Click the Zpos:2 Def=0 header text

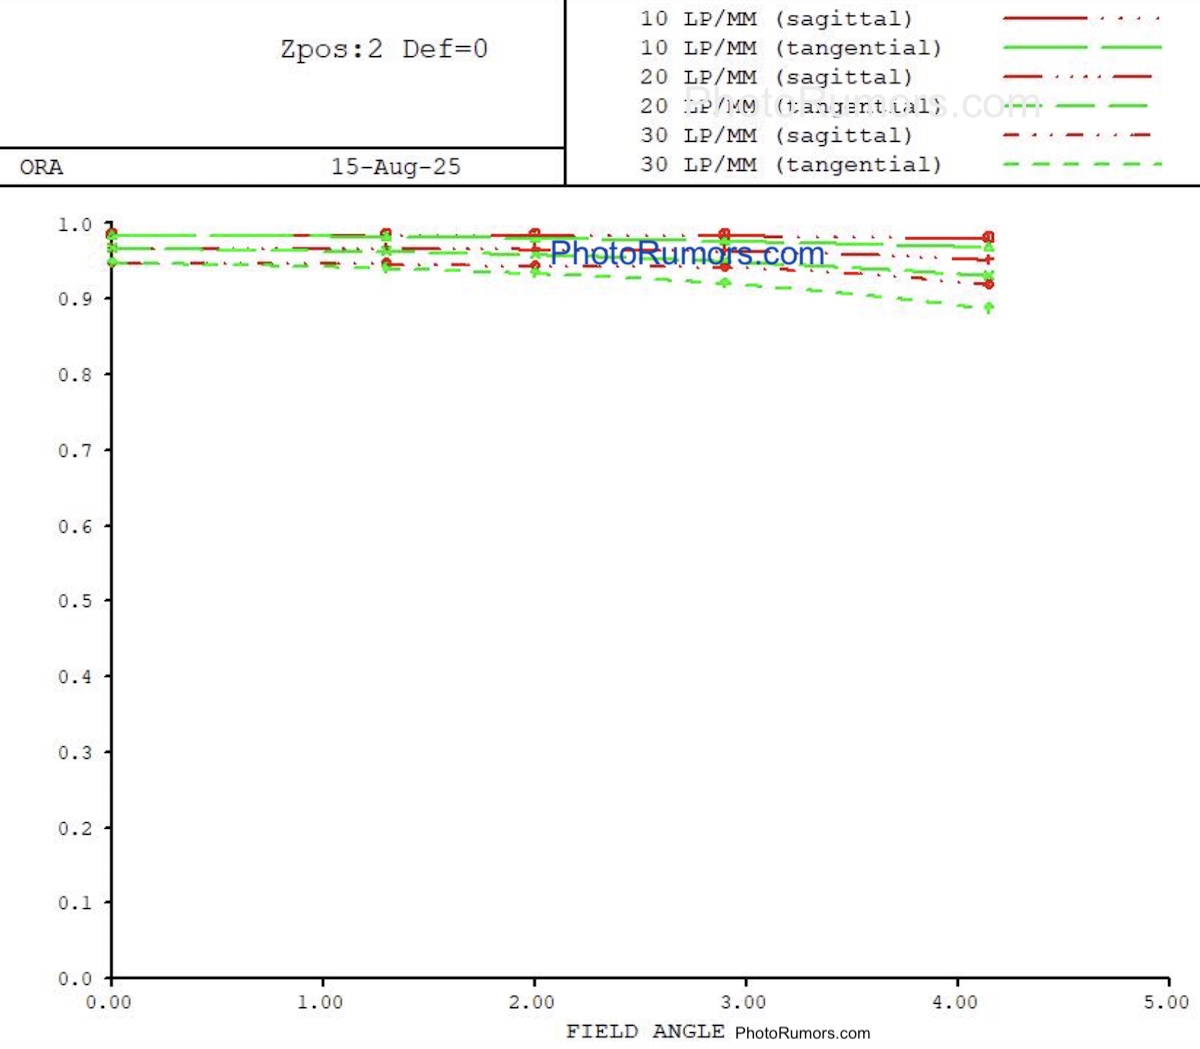click(x=383, y=49)
